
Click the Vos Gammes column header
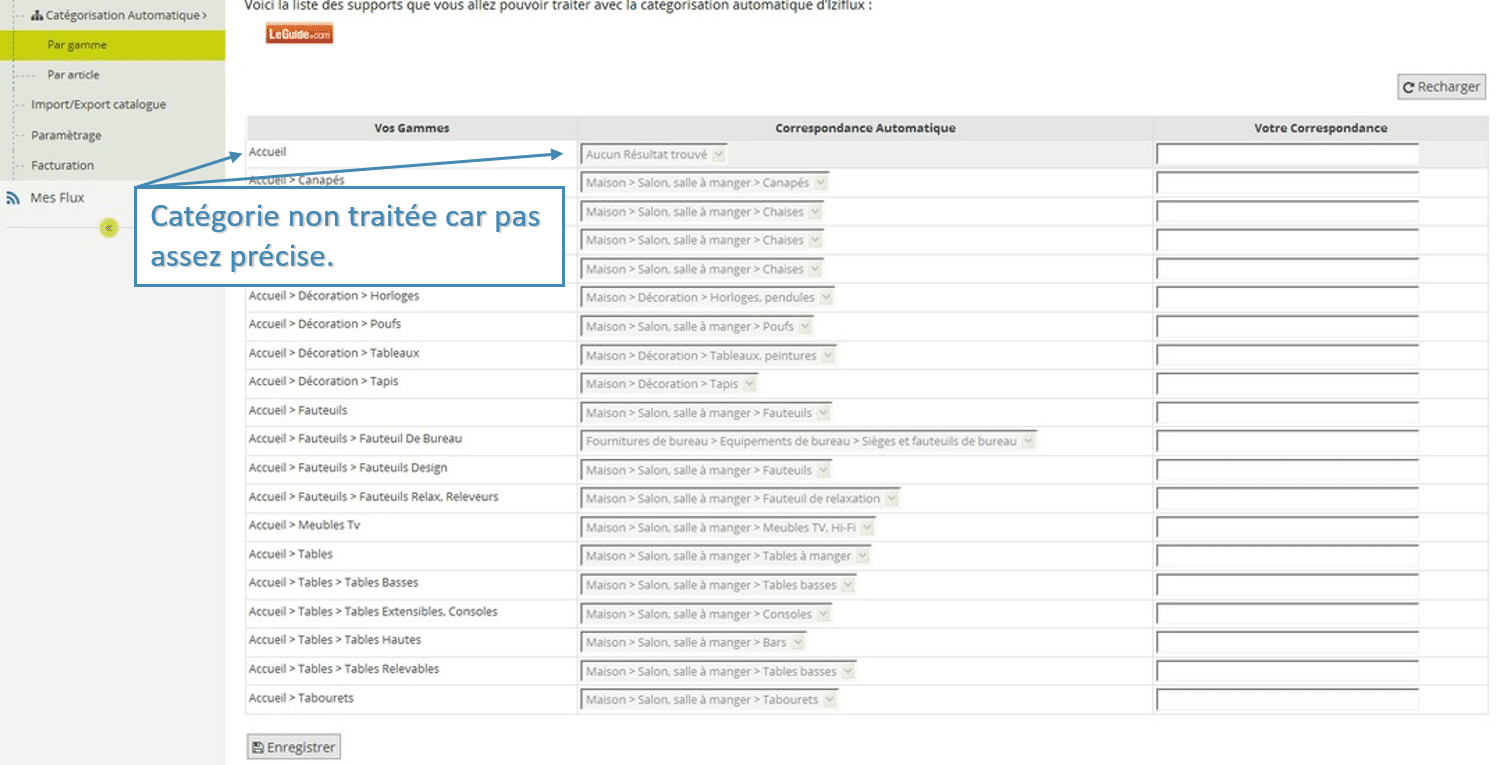412,128
